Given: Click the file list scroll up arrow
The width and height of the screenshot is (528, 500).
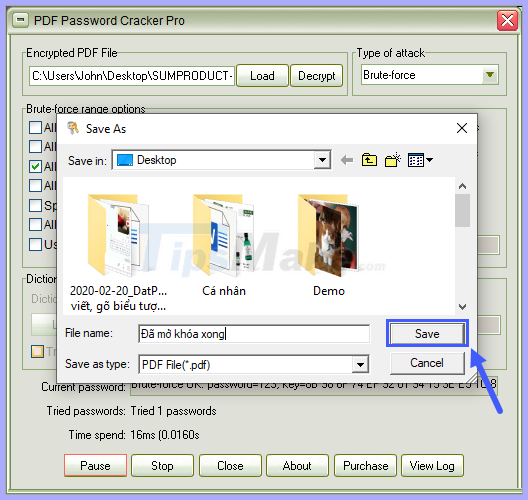Looking at the screenshot, I should click(x=462, y=186).
